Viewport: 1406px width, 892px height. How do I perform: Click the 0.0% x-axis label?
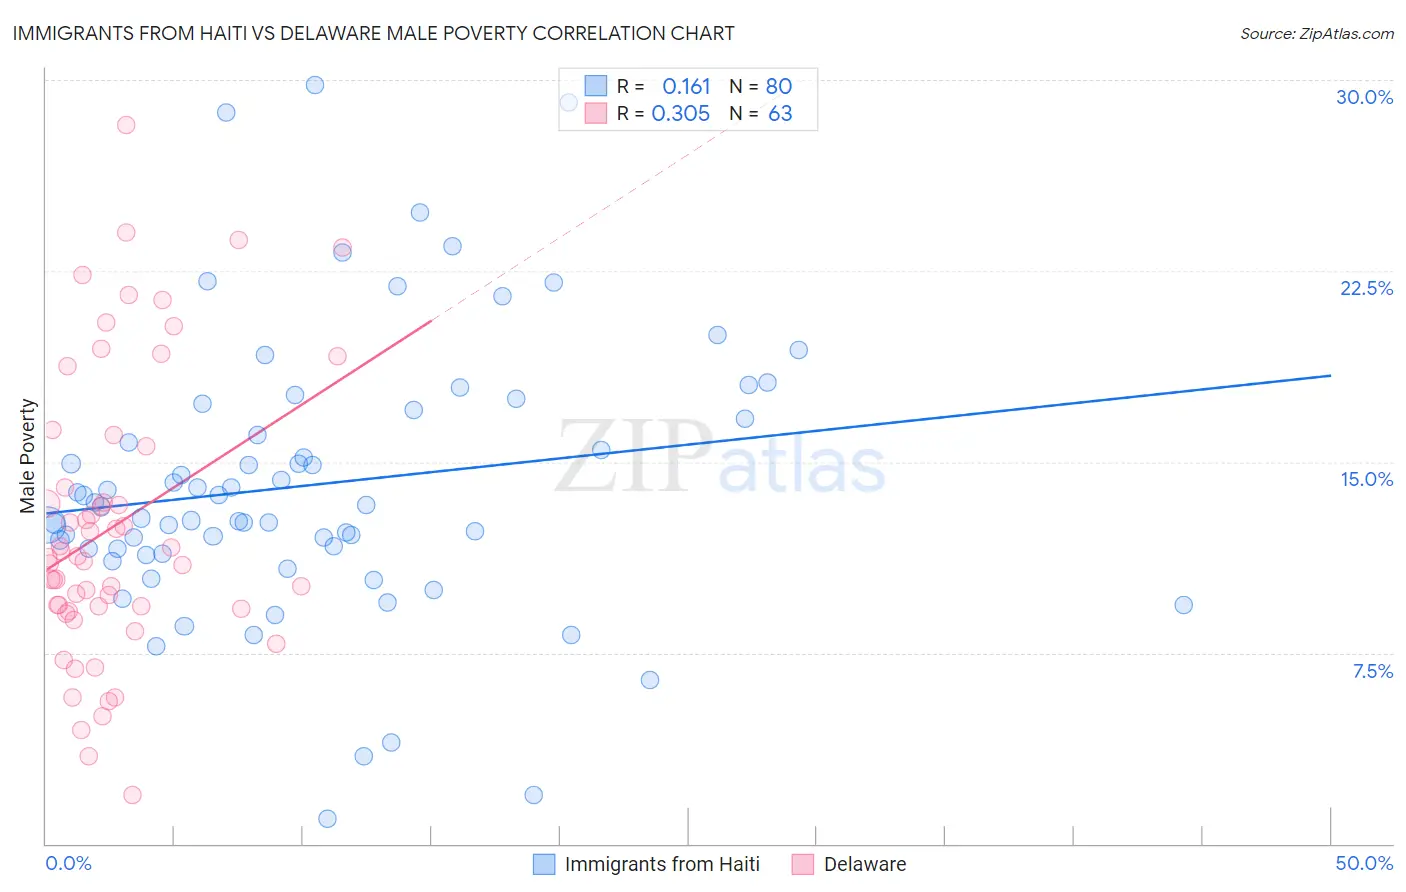click(x=68, y=863)
